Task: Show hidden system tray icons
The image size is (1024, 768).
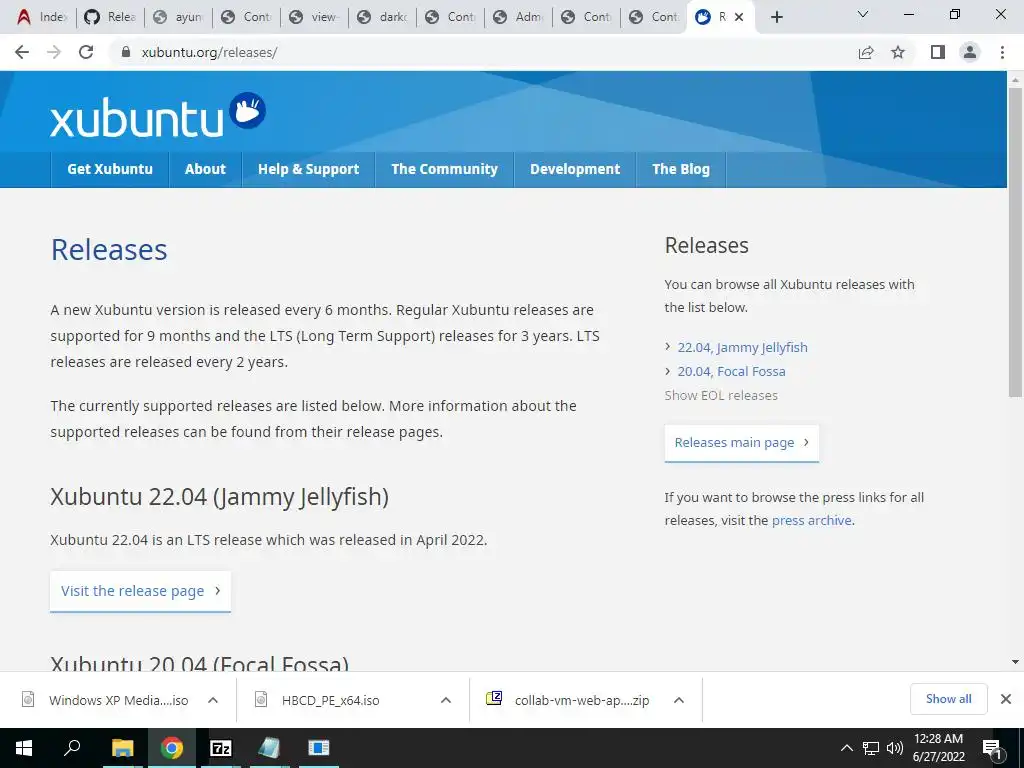Action: [846, 748]
